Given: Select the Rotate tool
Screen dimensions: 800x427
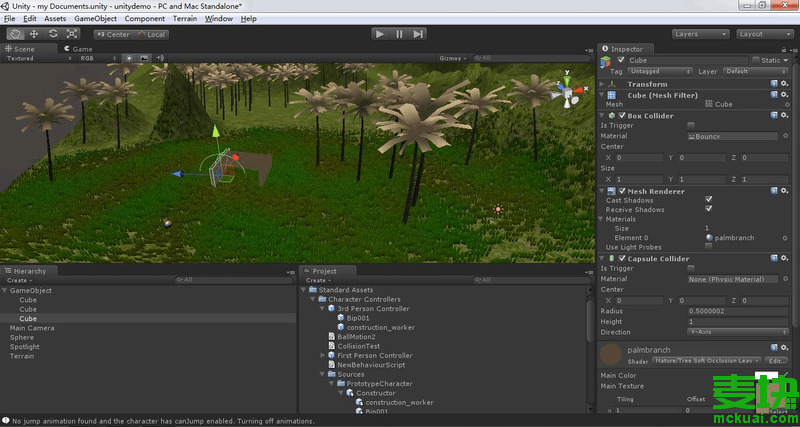Looking at the screenshot, I should (53, 34).
